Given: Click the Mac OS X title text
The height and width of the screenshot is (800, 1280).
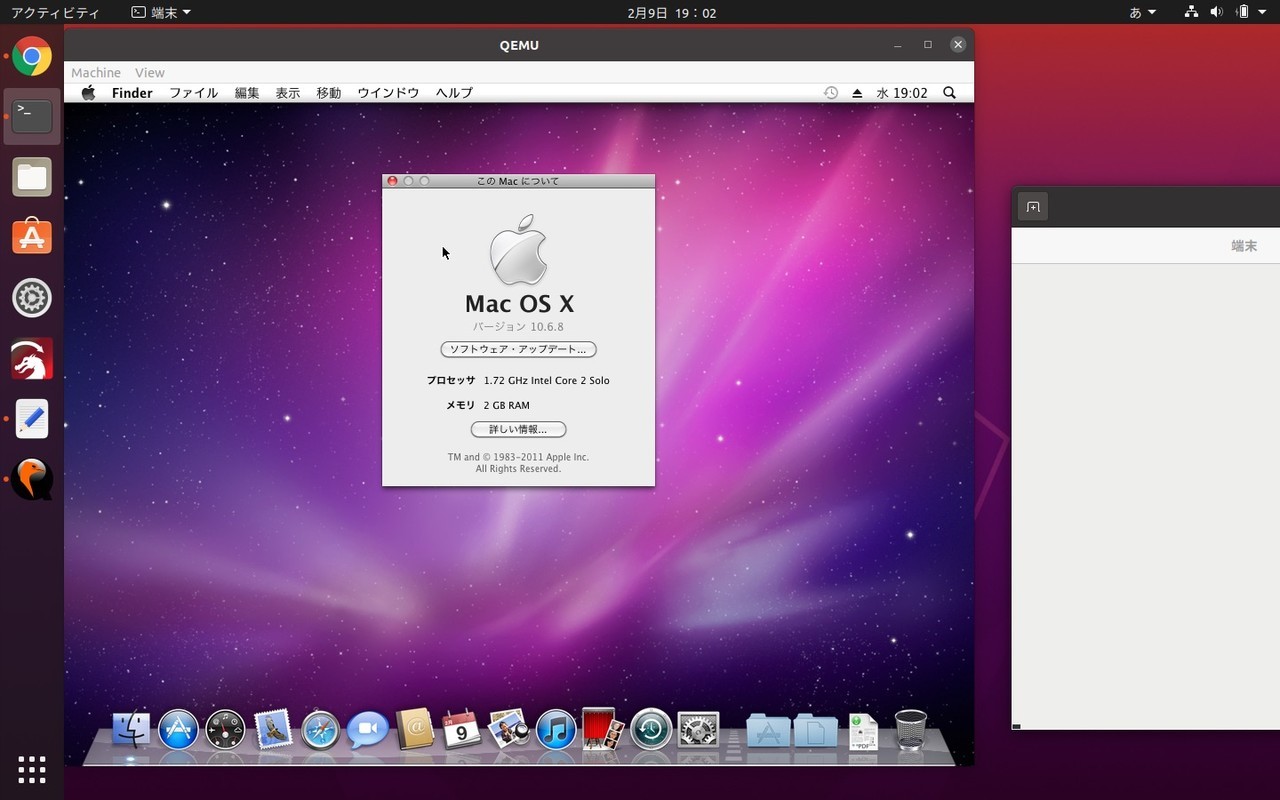Looking at the screenshot, I should point(519,304).
